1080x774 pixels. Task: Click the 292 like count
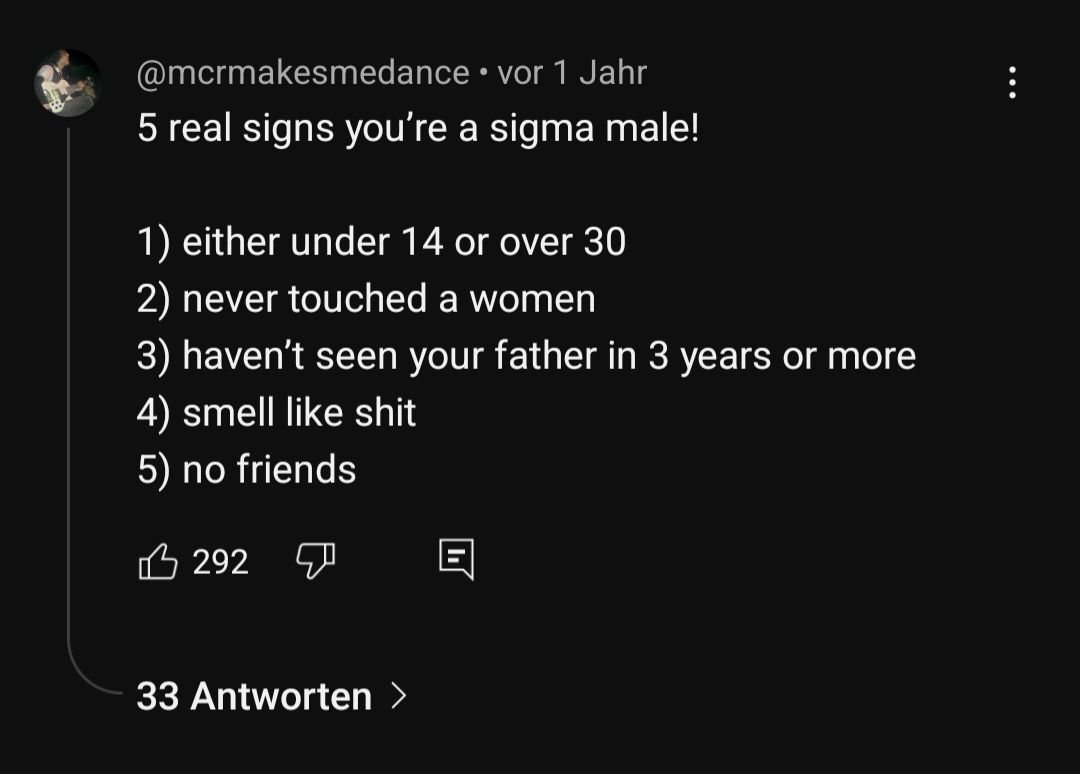[220, 562]
